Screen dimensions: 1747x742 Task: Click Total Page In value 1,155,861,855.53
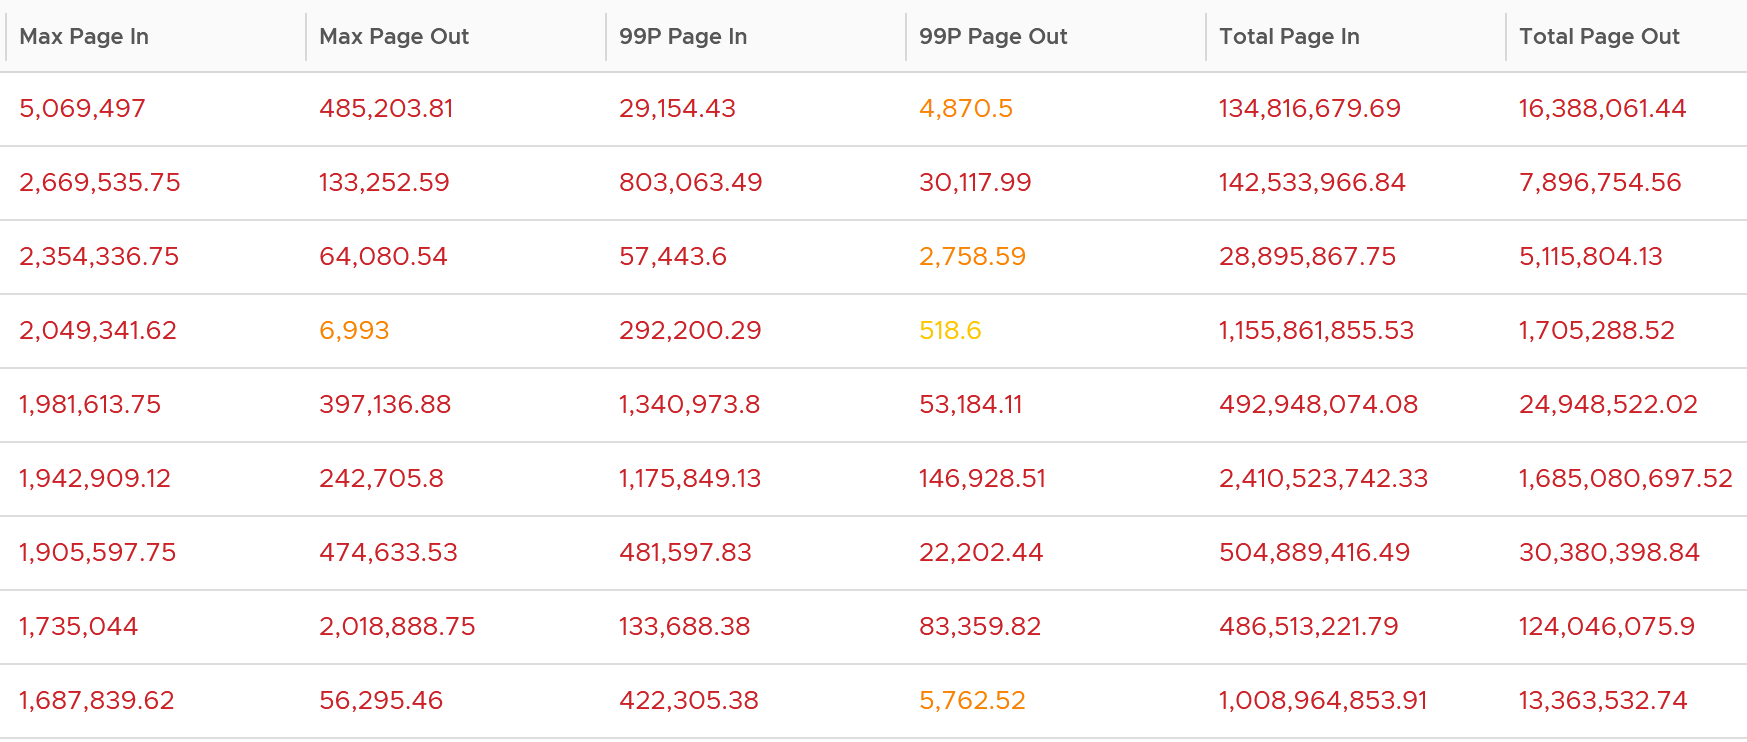(1316, 331)
